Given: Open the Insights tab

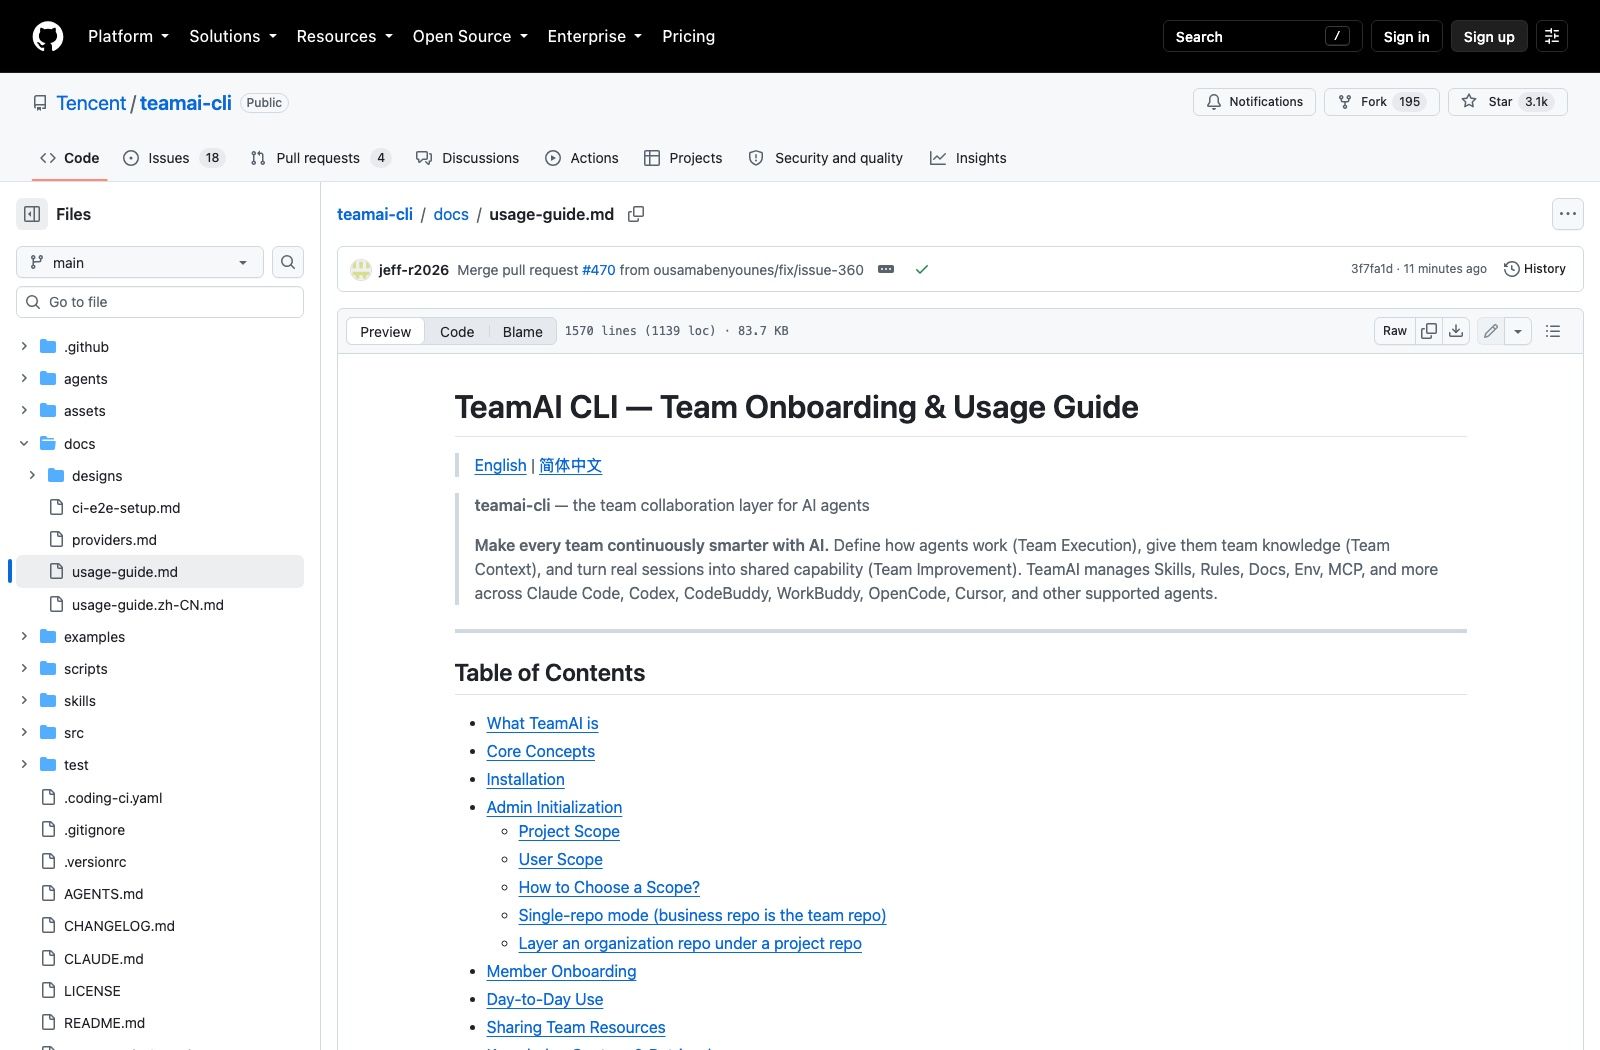Looking at the screenshot, I should coord(968,158).
